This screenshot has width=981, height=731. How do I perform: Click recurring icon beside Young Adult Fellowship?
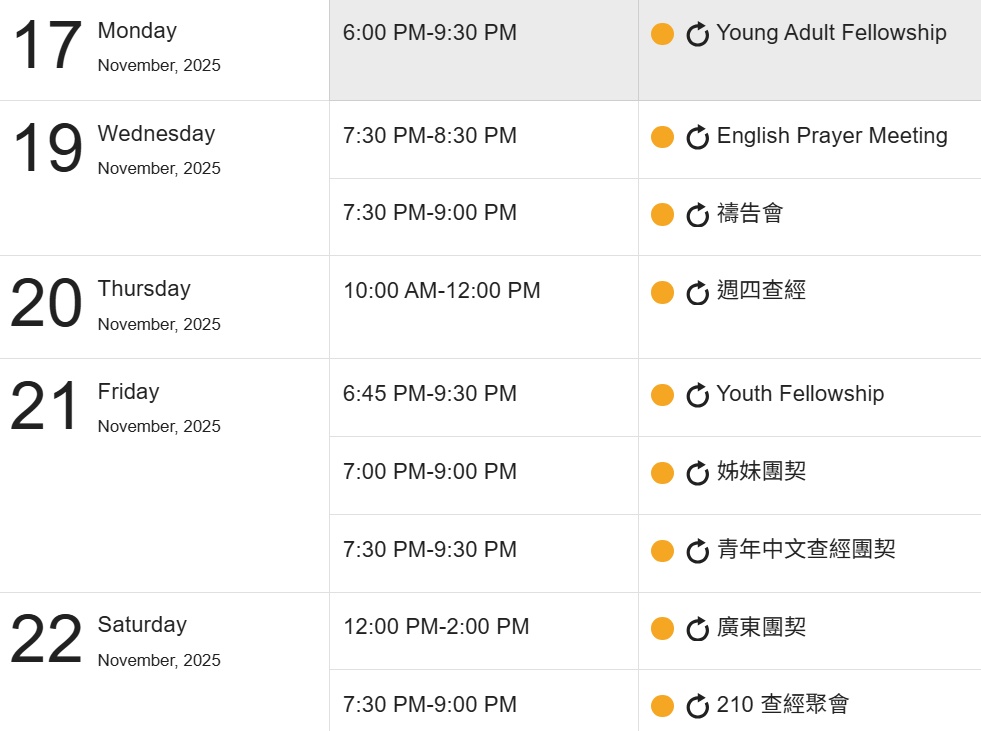click(x=697, y=35)
